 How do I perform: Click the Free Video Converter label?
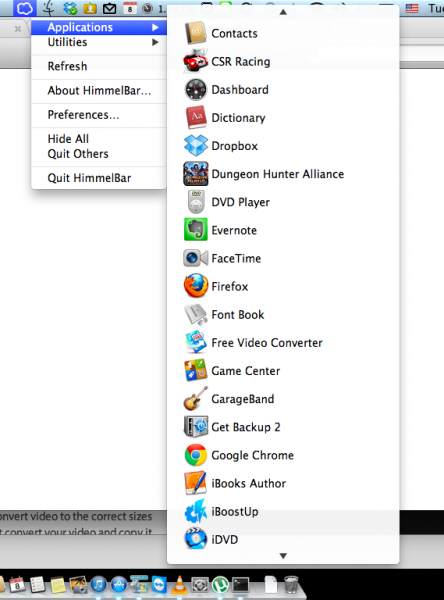[267, 343]
